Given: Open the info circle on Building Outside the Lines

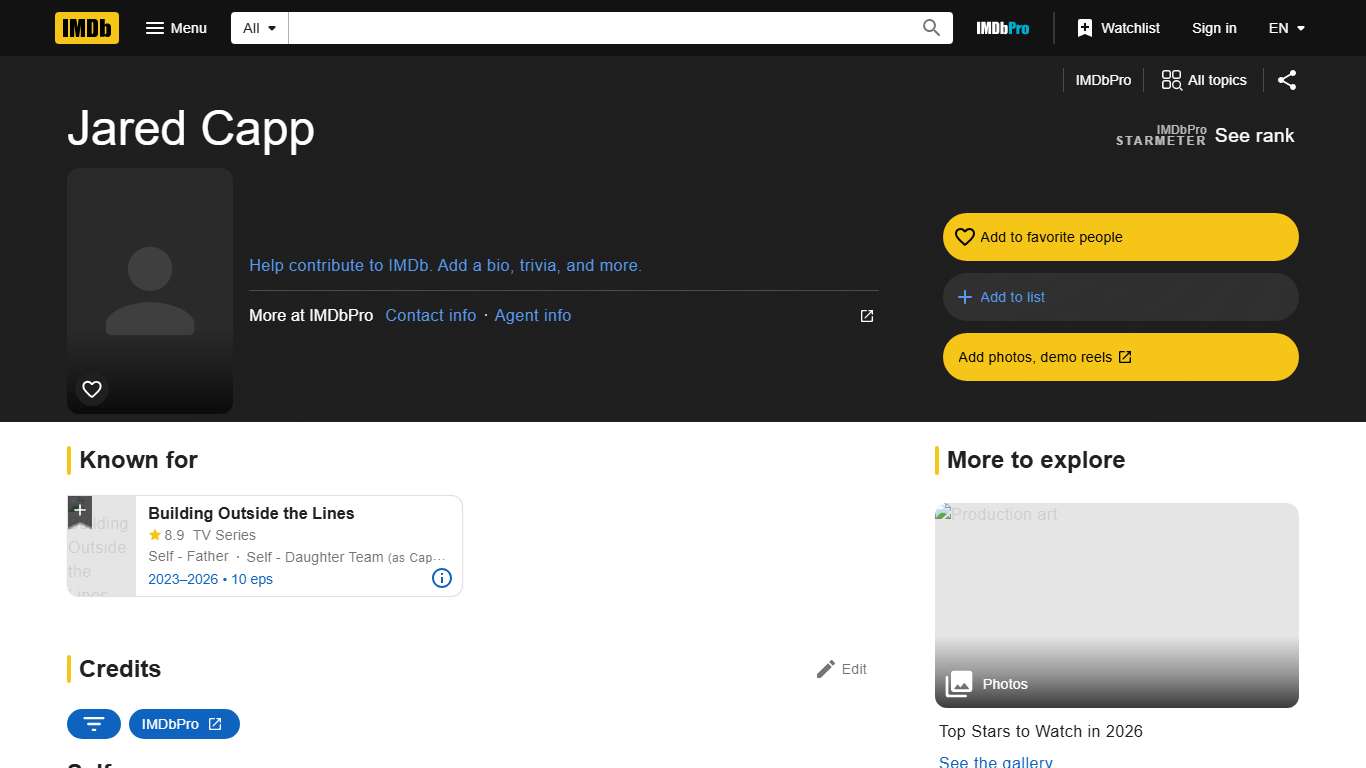Looking at the screenshot, I should (441, 578).
